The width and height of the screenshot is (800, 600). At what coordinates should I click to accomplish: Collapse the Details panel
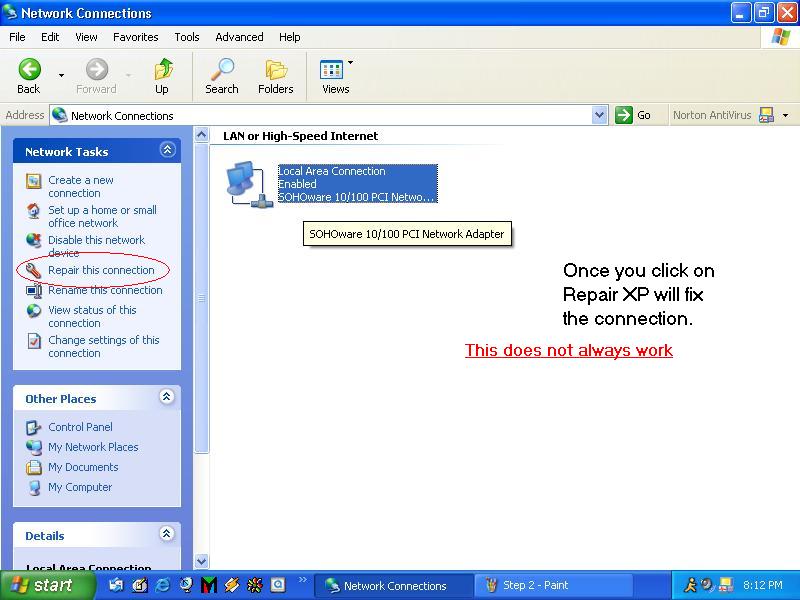tap(167, 534)
